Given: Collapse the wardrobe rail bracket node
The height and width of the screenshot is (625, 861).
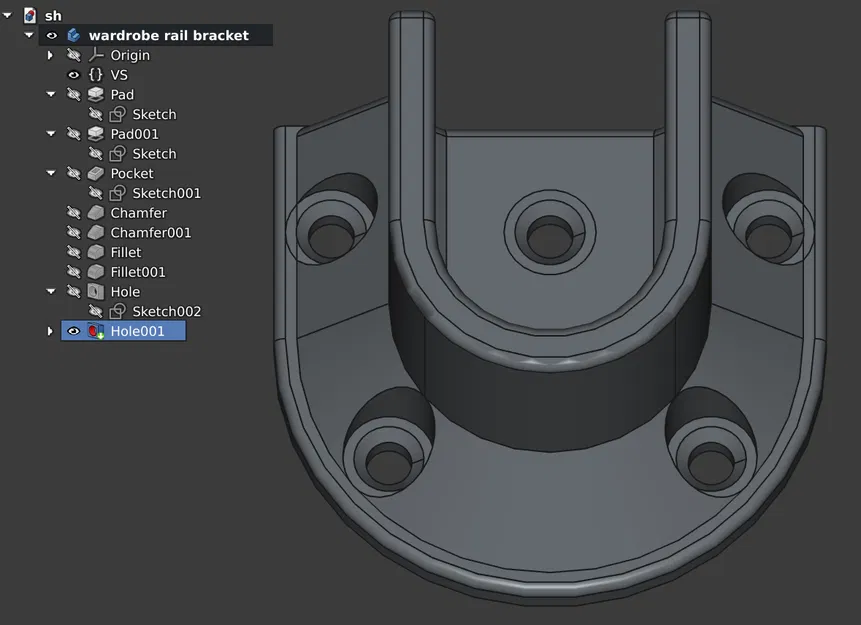Looking at the screenshot, I should (29, 35).
